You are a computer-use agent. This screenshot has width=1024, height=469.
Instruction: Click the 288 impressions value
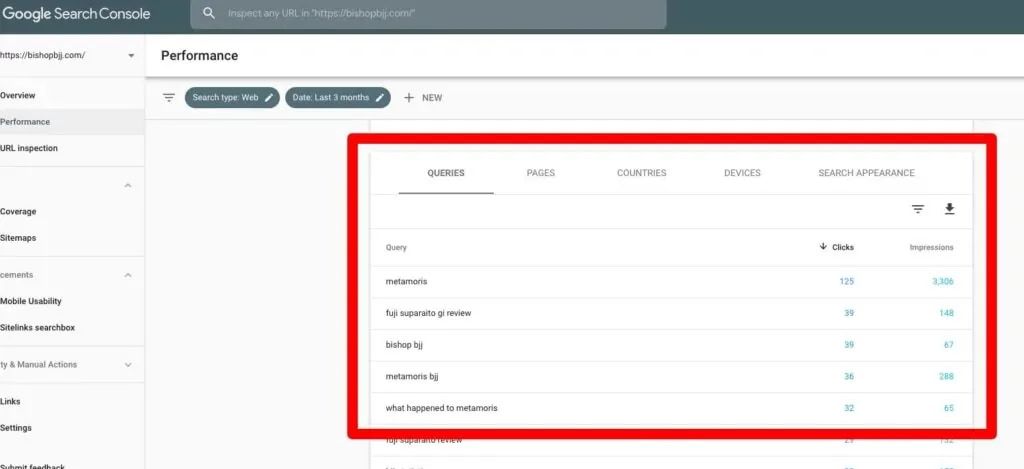click(946, 377)
